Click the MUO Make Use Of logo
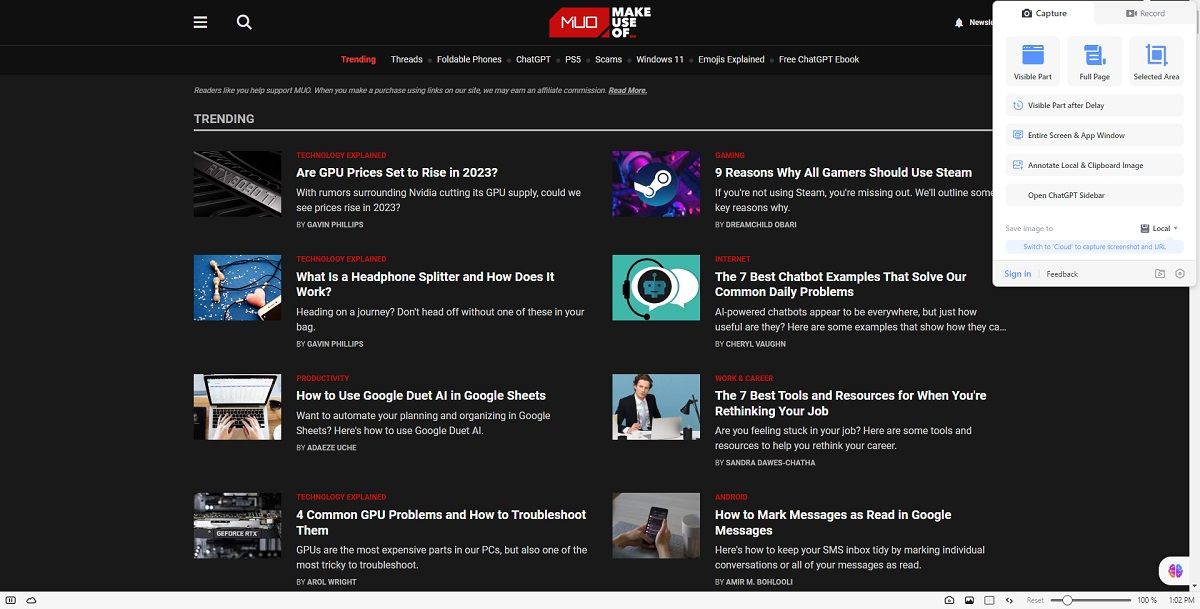Viewport: 1200px width, 609px height. [x=600, y=22]
